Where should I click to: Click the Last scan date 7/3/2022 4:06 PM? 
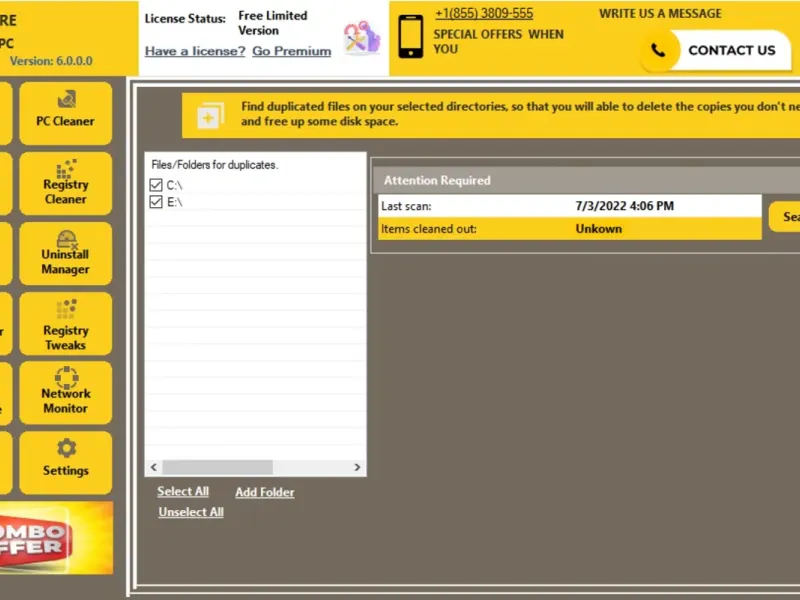pyautogui.click(x=624, y=206)
